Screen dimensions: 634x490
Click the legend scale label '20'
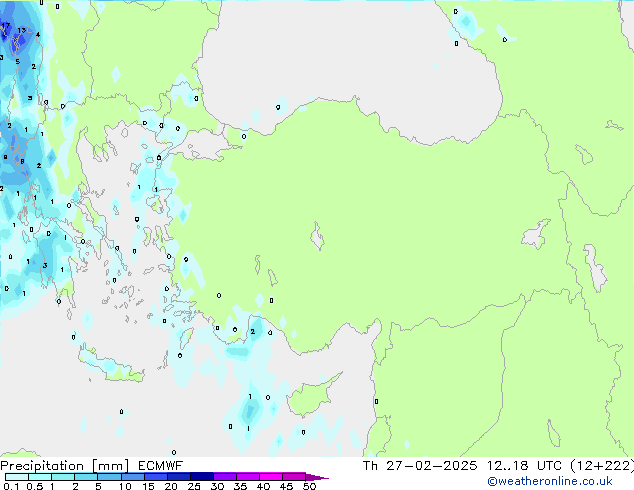pos(171,486)
